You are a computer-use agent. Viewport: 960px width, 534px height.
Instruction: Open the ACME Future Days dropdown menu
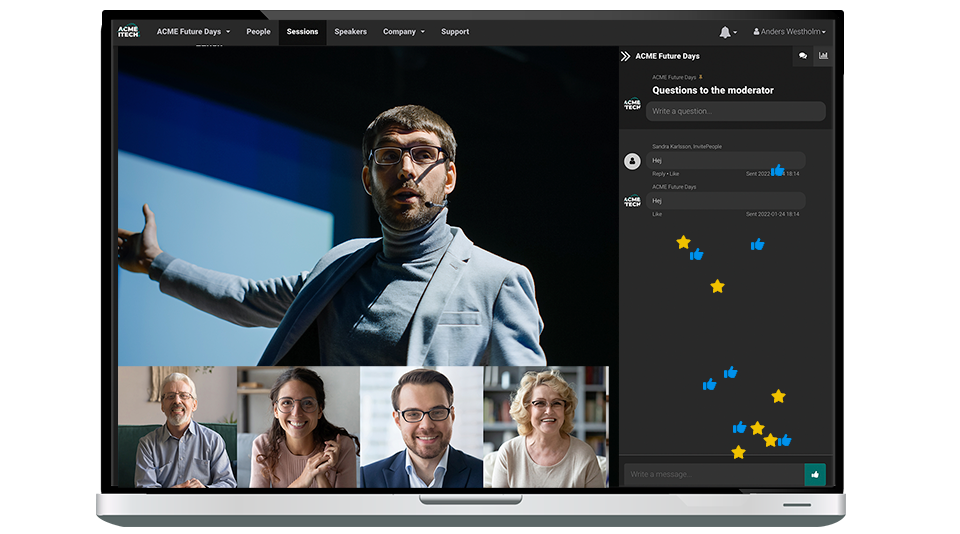tap(193, 32)
